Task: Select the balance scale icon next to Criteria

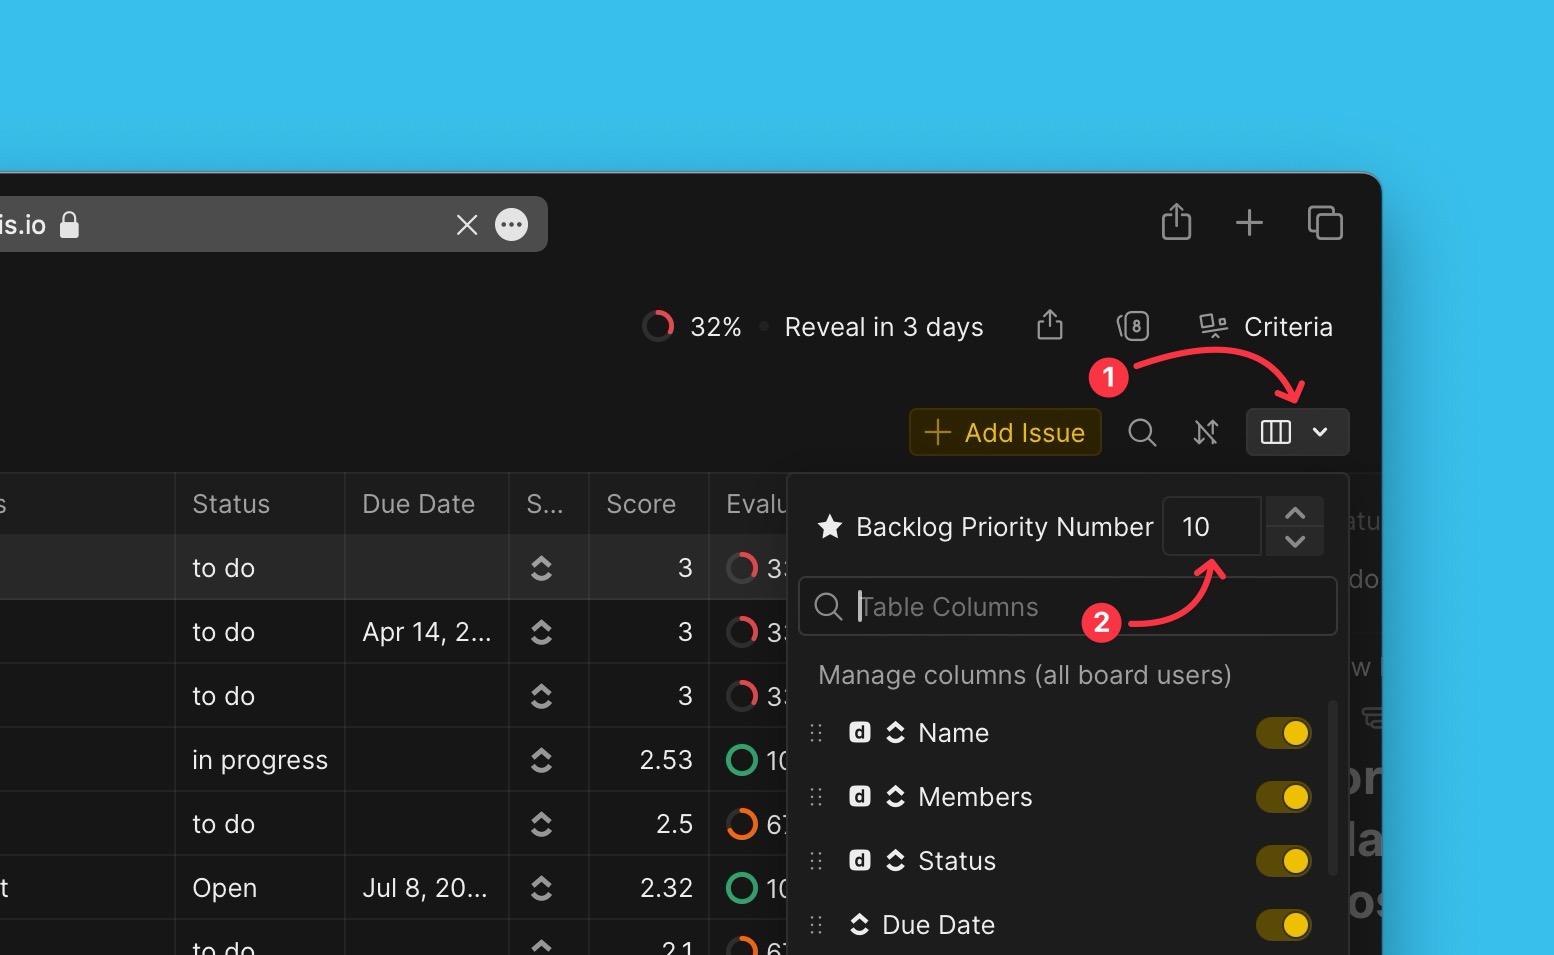Action: tap(1212, 325)
